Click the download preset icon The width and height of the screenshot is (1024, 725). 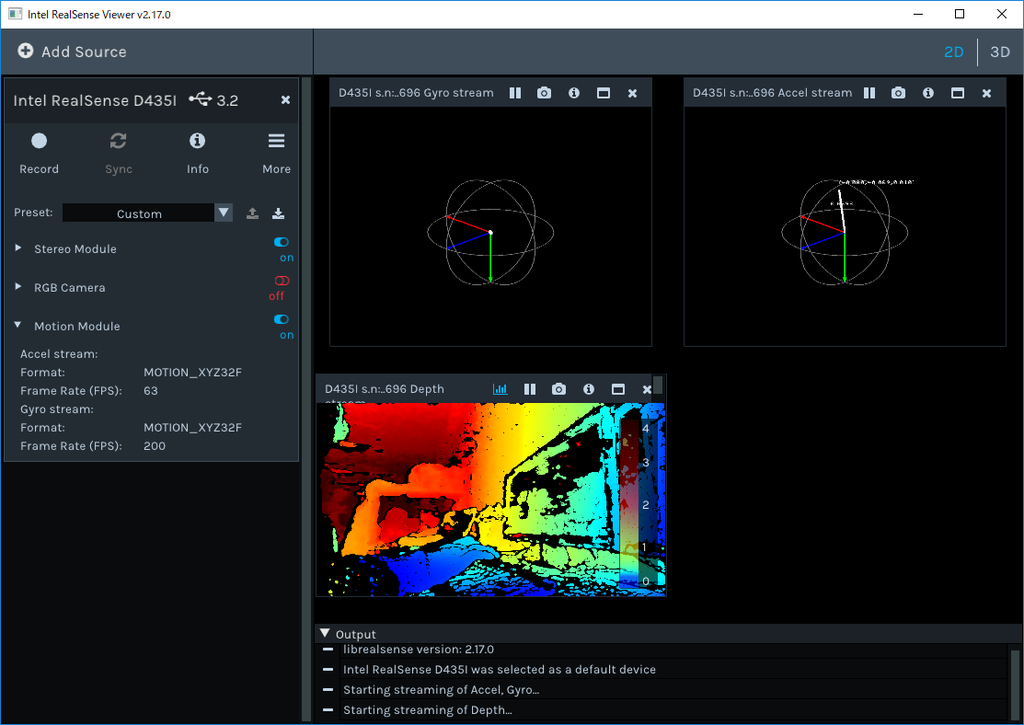pos(278,213)
